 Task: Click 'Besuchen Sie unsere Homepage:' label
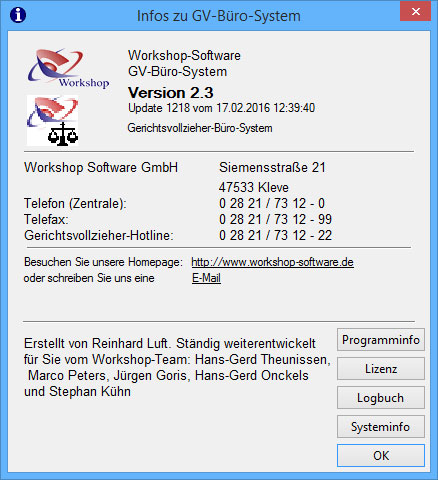click(103, 262)
